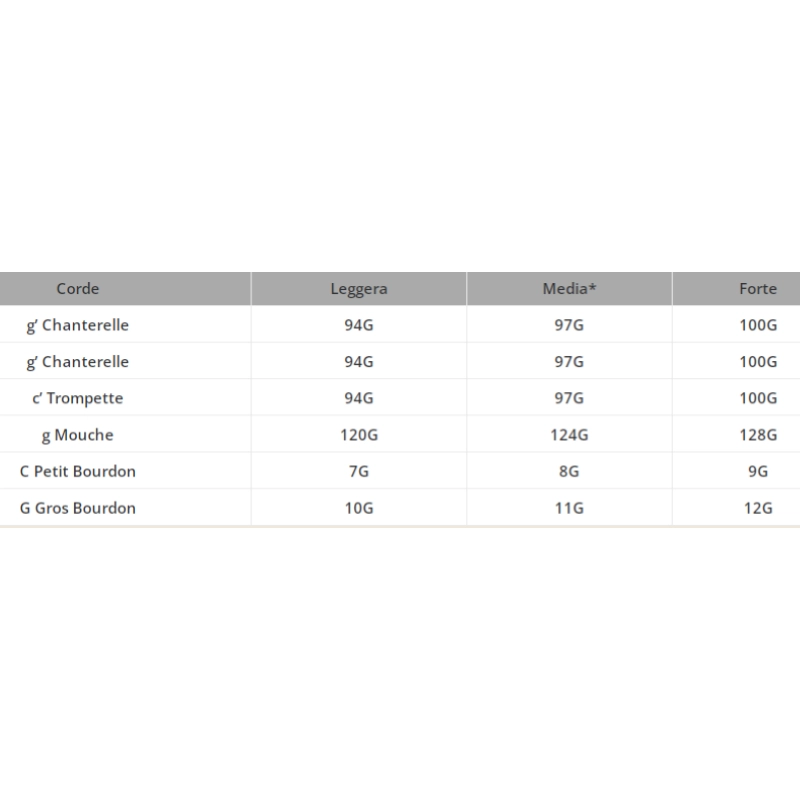This screenshot has width=800, height=800.
Task: Select the 11G Media cell
Action: [x=569, y=508]
